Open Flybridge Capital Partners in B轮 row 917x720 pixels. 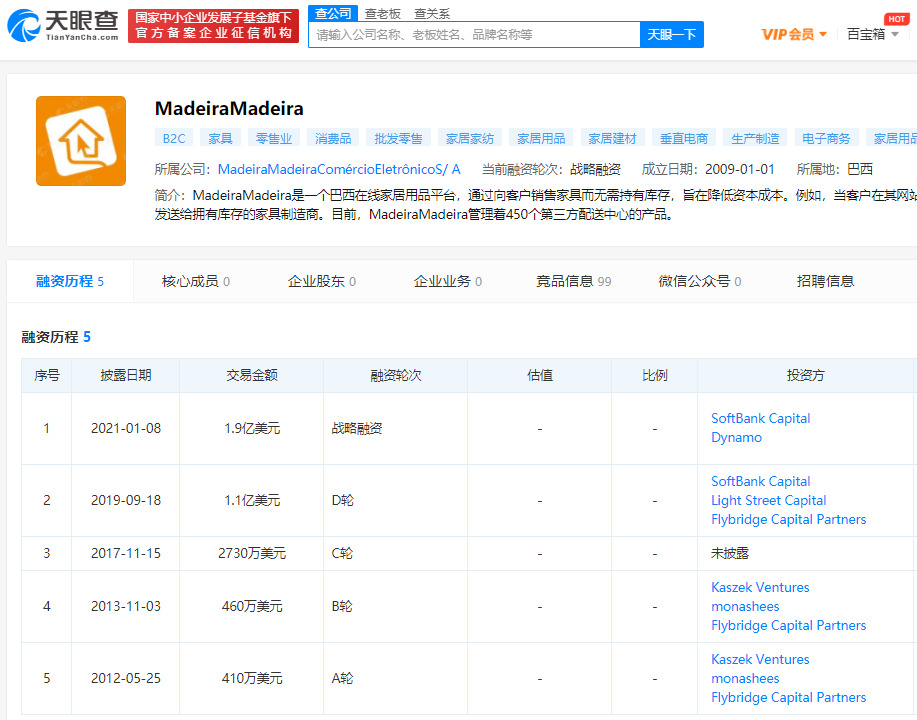tap(788, 625)
